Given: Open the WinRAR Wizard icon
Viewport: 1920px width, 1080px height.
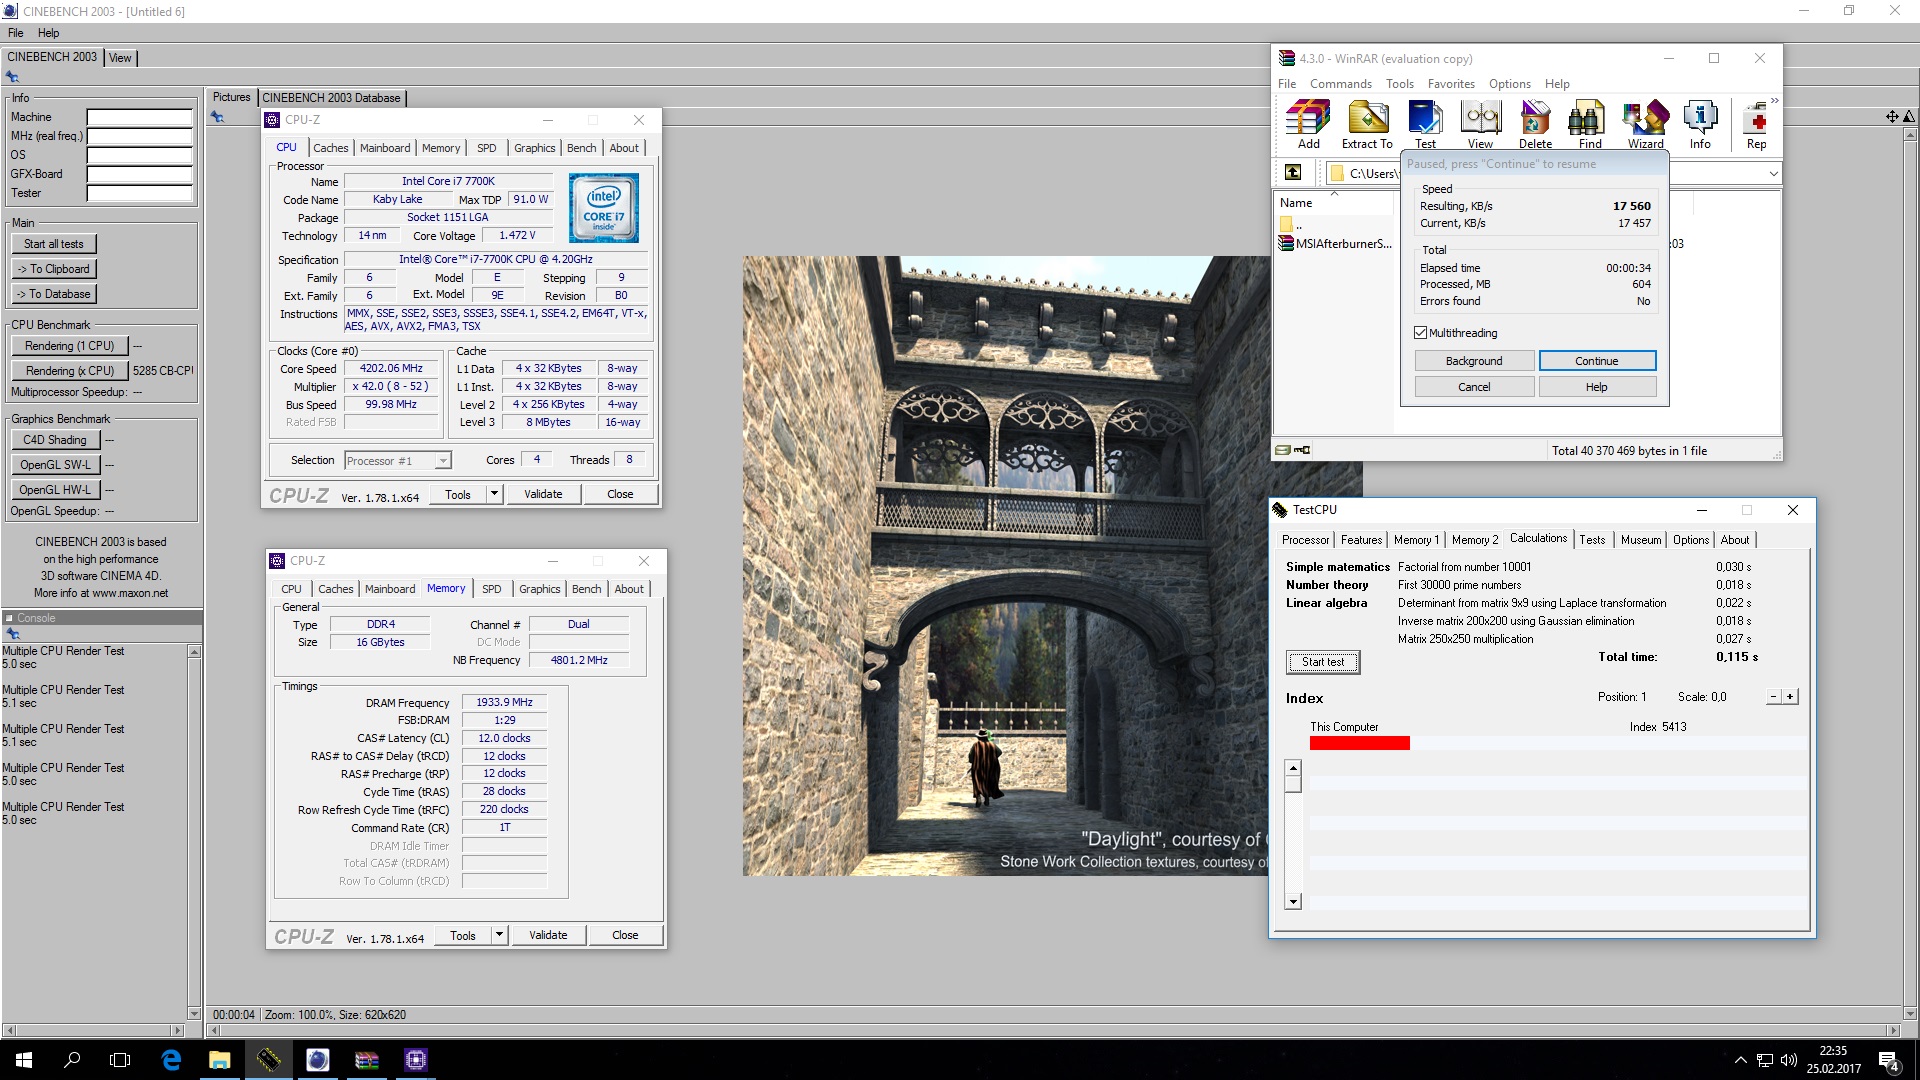Looking at the screenshot, I should pos(1645,125).
